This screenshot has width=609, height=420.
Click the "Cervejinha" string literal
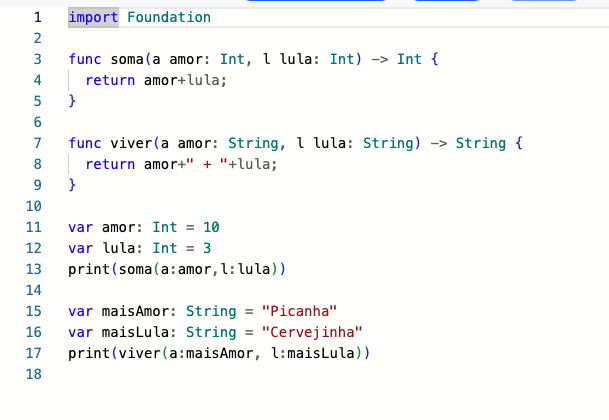point(312,332)
